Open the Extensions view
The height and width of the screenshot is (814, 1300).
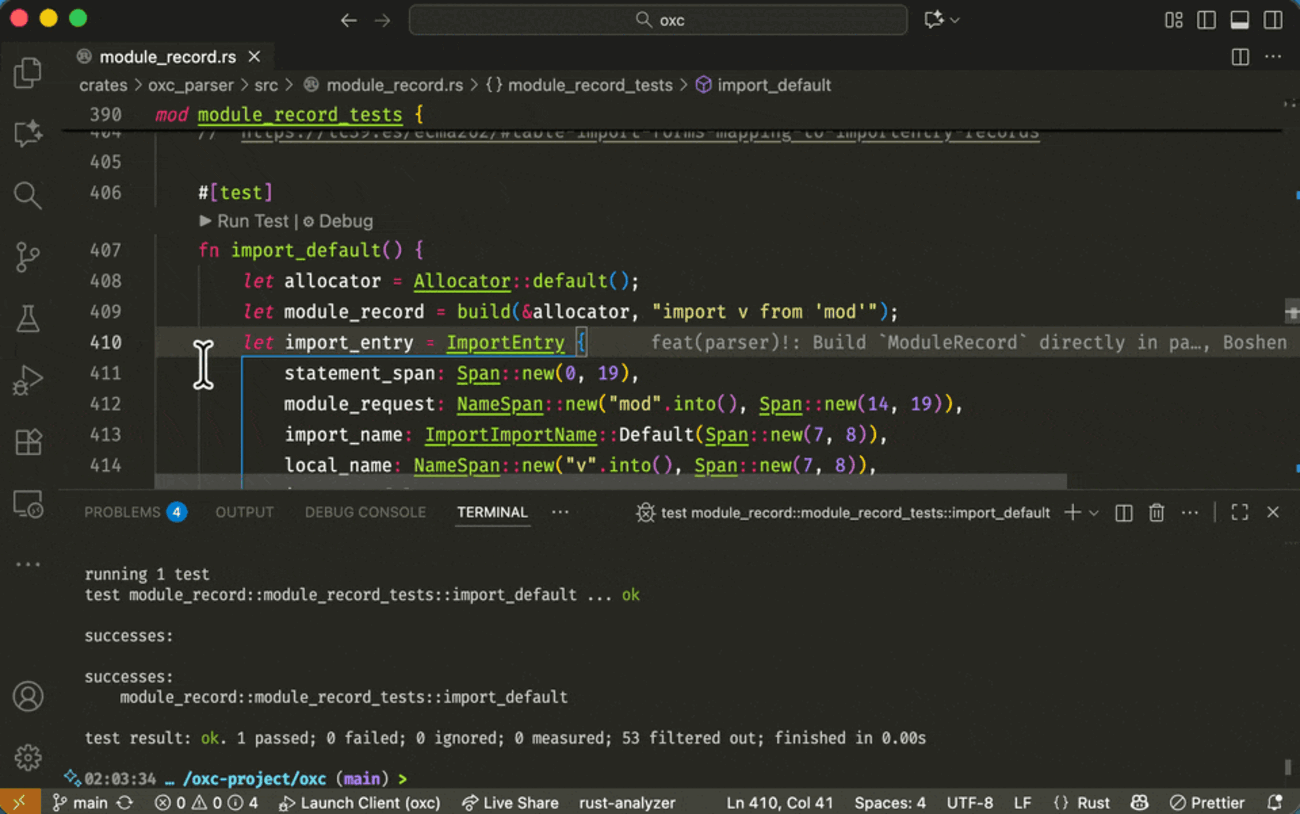point(28,442)
